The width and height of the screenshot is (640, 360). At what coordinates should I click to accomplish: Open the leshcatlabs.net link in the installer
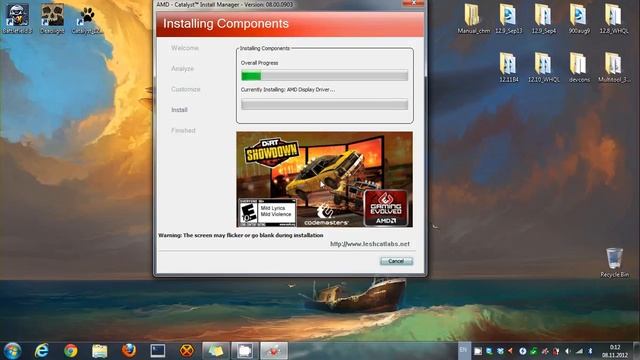(x=370, y=244)
